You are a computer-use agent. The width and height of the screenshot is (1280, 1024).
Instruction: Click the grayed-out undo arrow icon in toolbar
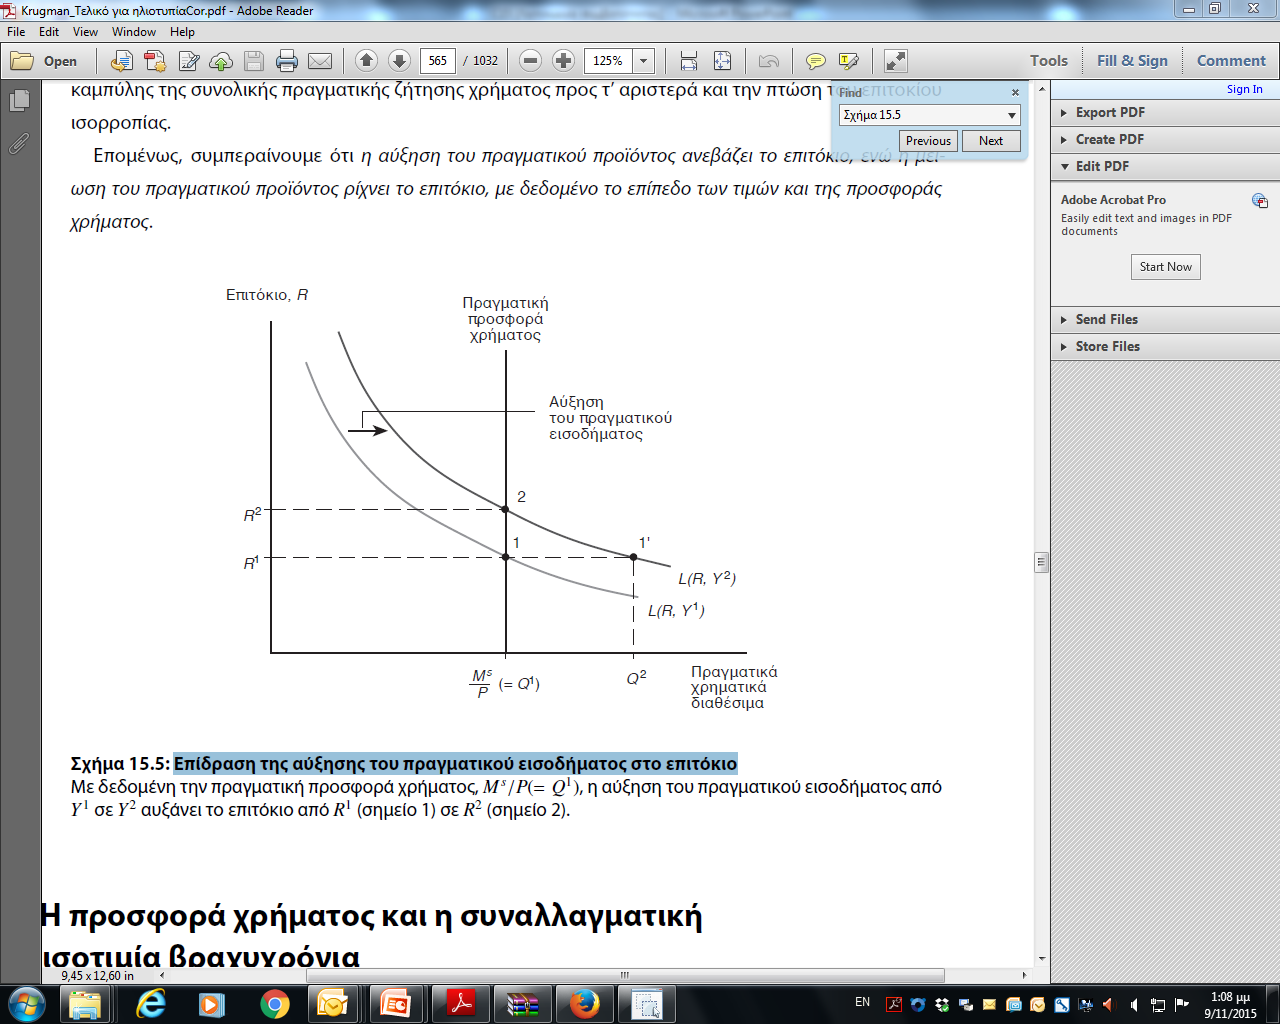tap(768, 61)
